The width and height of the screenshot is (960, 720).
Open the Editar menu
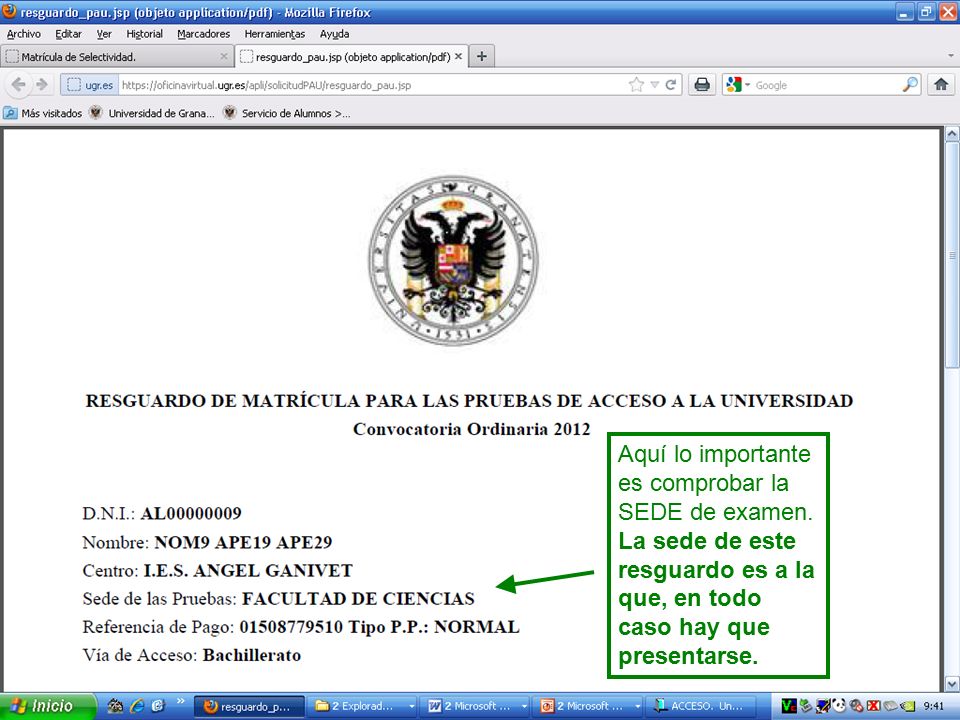[x=68, y=34]
